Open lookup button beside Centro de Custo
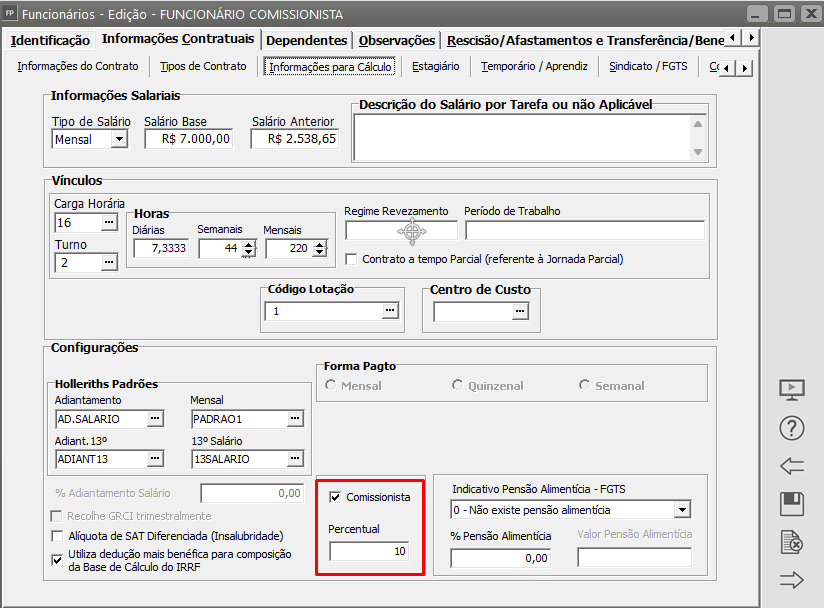 click(x=519, y=311)
